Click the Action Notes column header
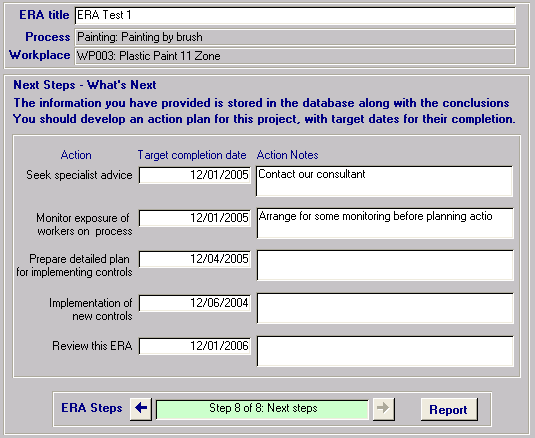The width and height of the screenshot is (535, 438). (287, 155)
